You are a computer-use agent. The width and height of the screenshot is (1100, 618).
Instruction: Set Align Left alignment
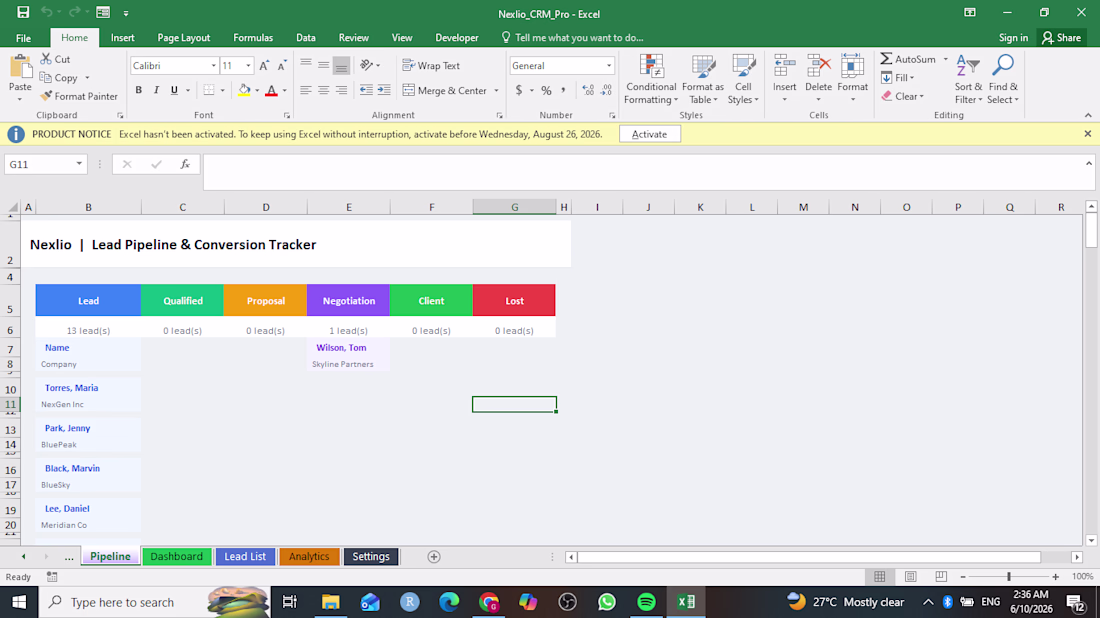(306, 90)
